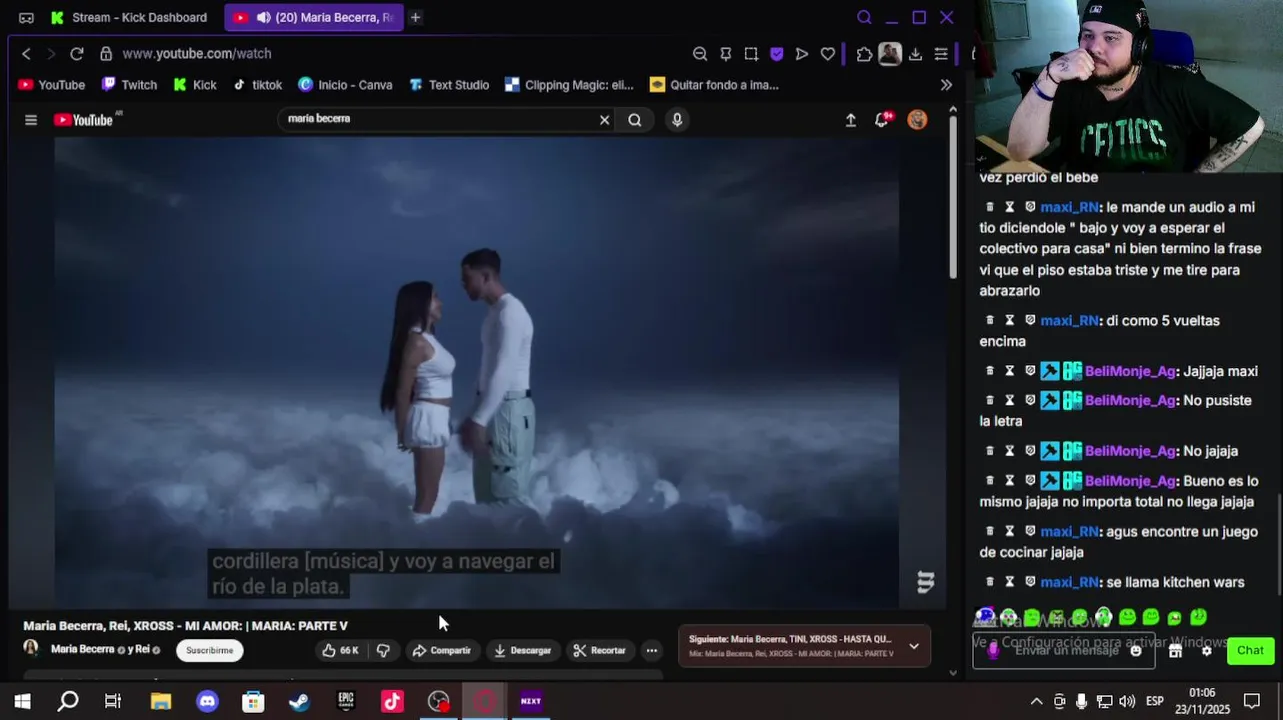Open the YouTube bookmark

point(51,85)
